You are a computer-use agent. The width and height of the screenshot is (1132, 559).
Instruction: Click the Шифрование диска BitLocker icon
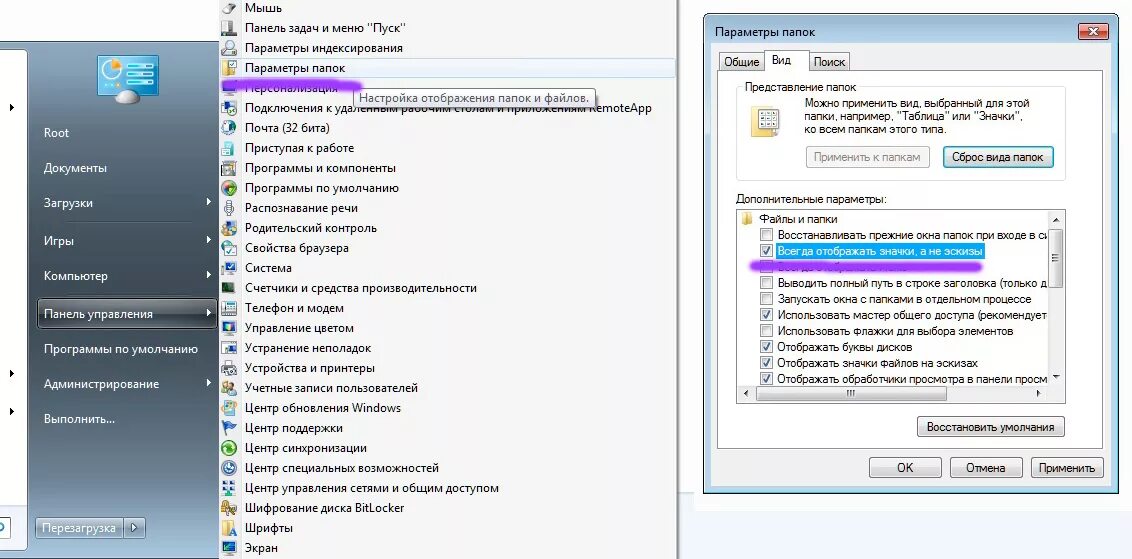click(229, 508)
